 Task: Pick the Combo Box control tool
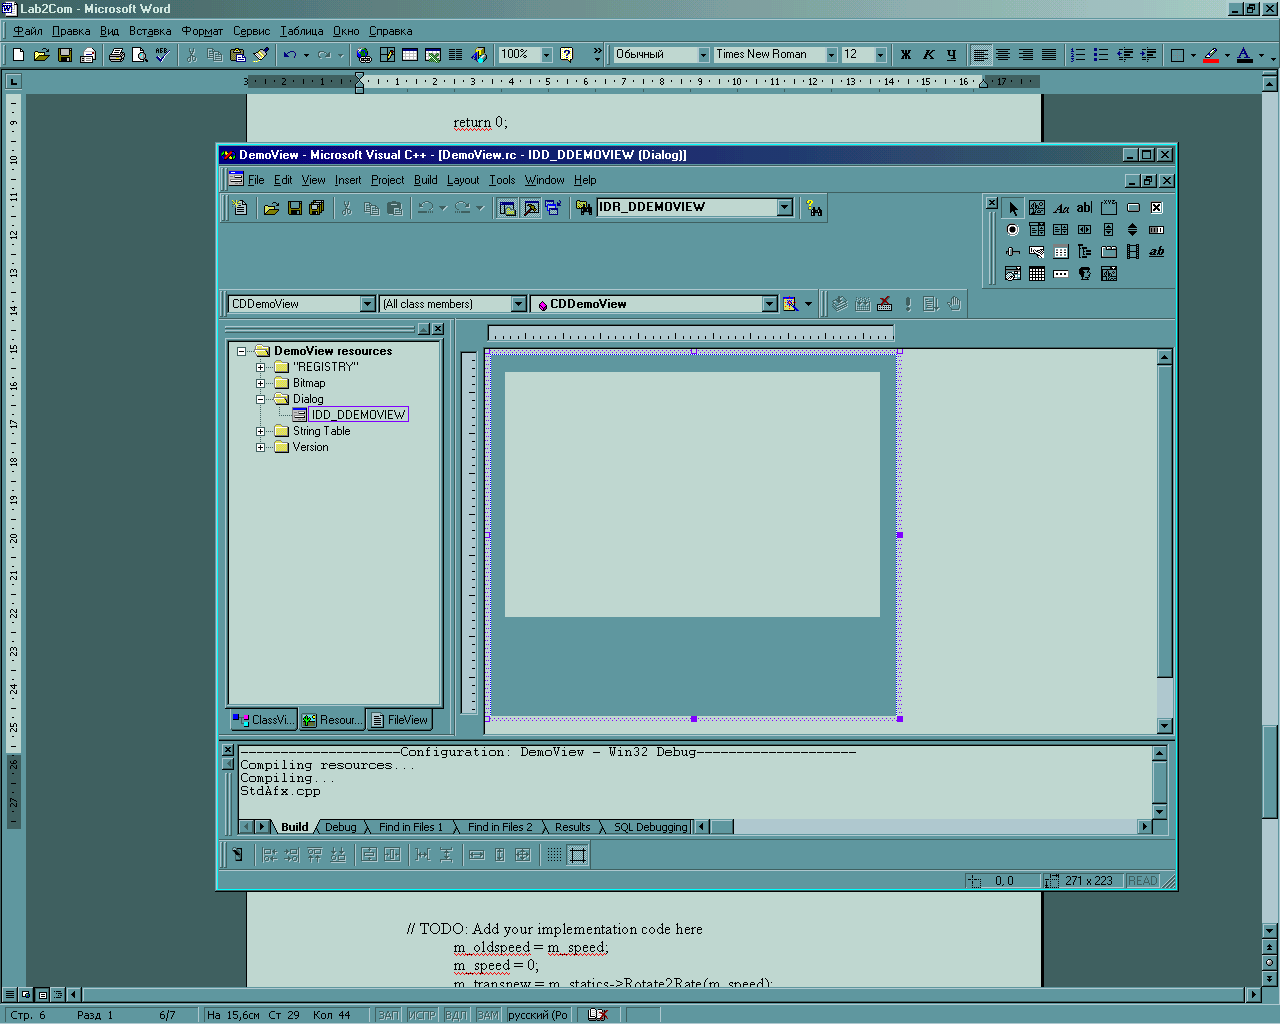click(x=1037, y=230)
